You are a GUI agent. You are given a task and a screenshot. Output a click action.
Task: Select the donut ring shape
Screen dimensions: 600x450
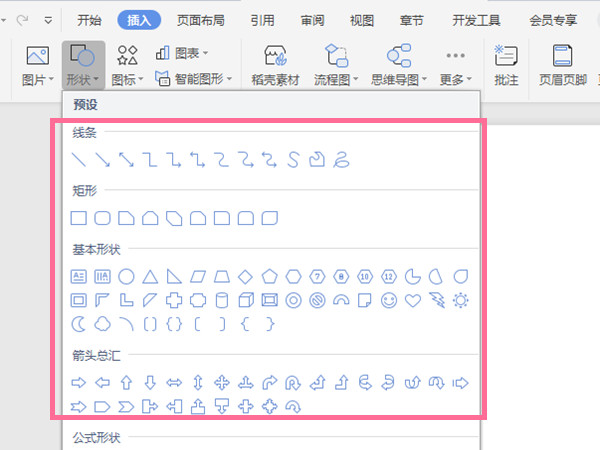(x=293, y=300)
